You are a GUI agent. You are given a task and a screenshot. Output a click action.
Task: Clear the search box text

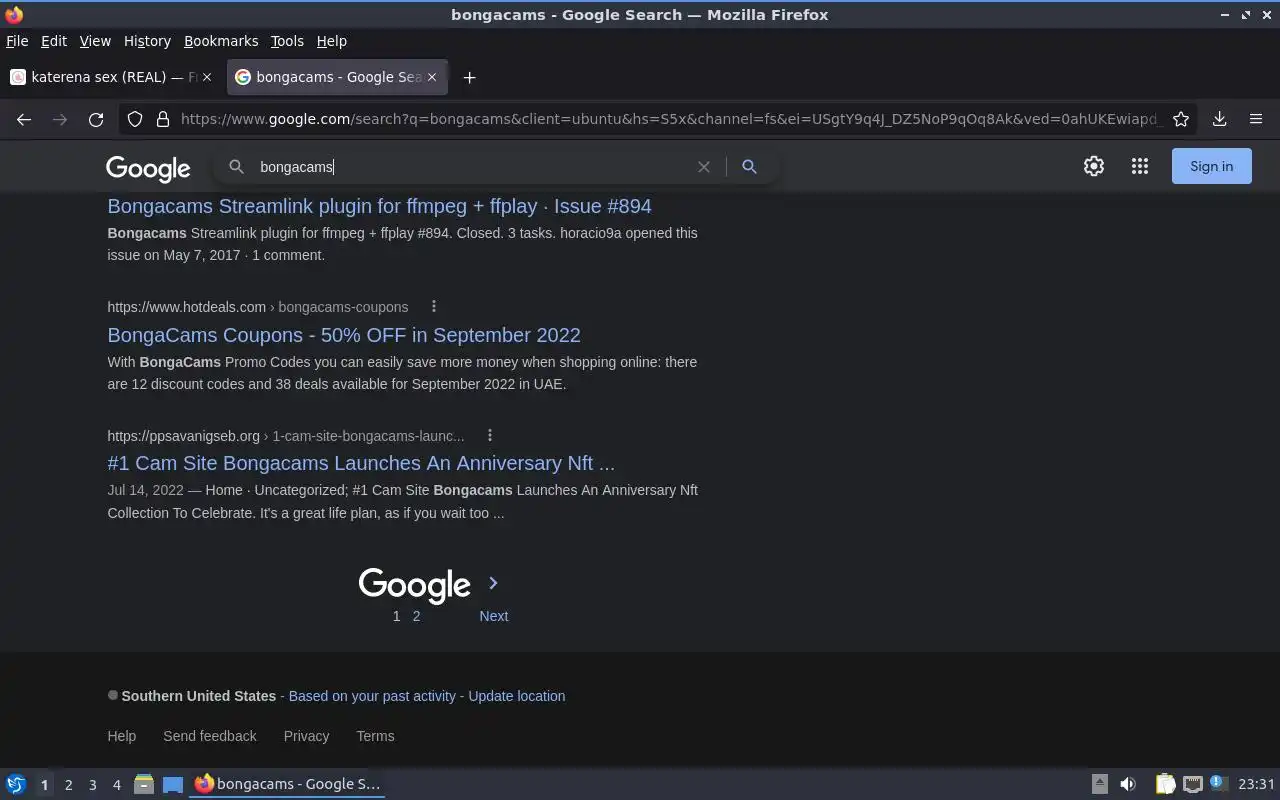tap(704, 167)
